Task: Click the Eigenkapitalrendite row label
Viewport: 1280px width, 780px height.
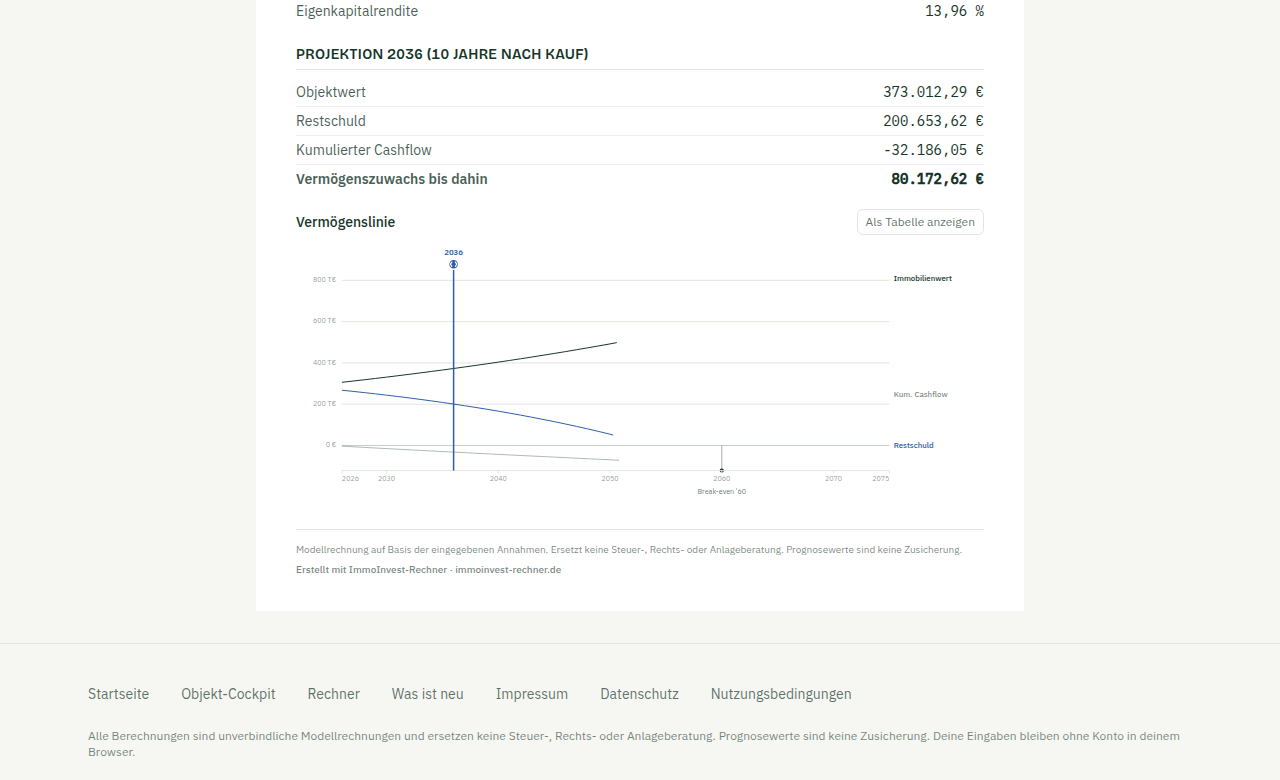Action: coord(357,11)
